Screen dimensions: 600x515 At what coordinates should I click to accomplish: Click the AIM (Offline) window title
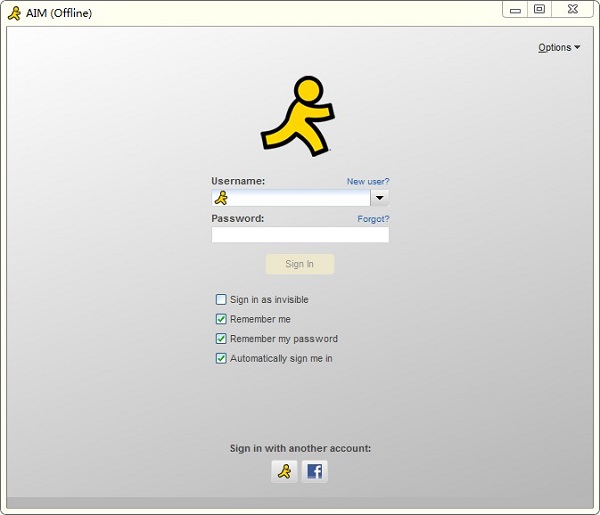coord(59,13)
